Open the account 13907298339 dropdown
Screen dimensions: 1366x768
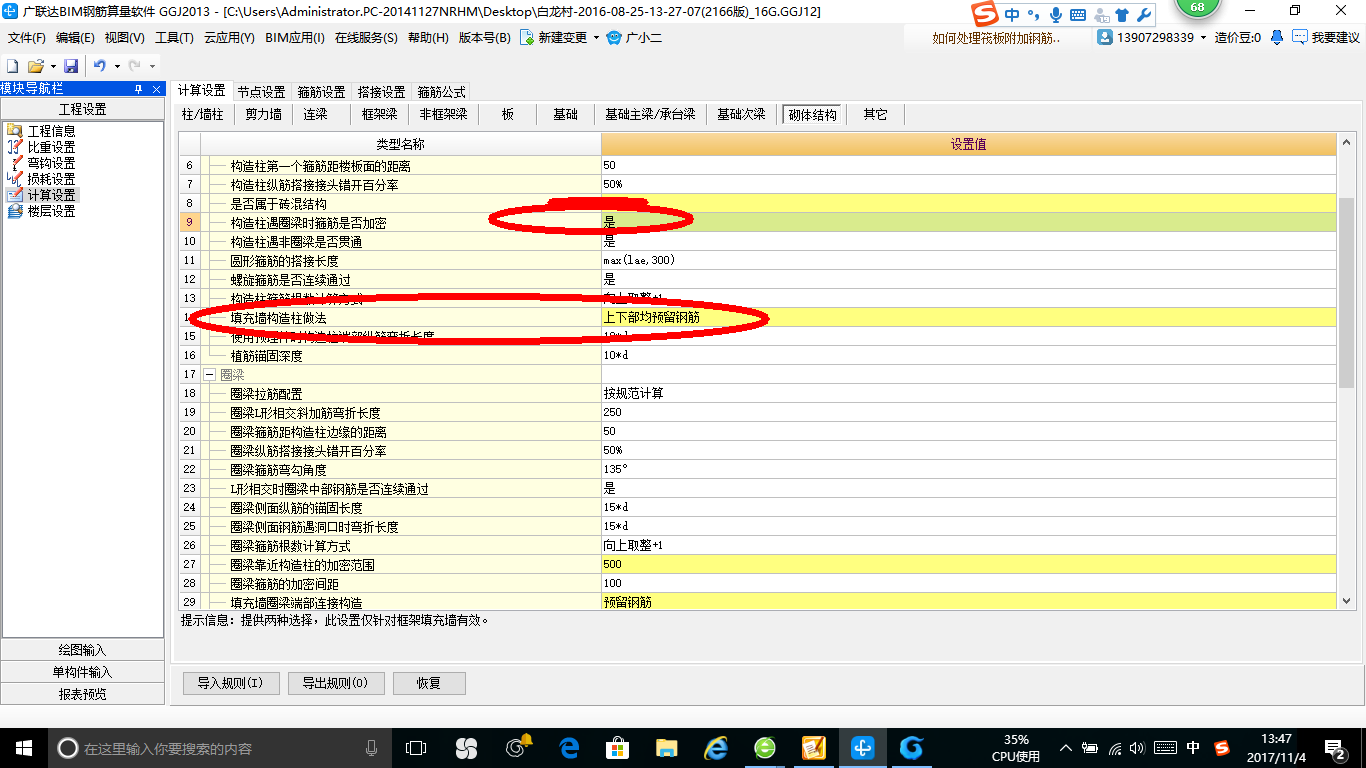(1204, 38)
